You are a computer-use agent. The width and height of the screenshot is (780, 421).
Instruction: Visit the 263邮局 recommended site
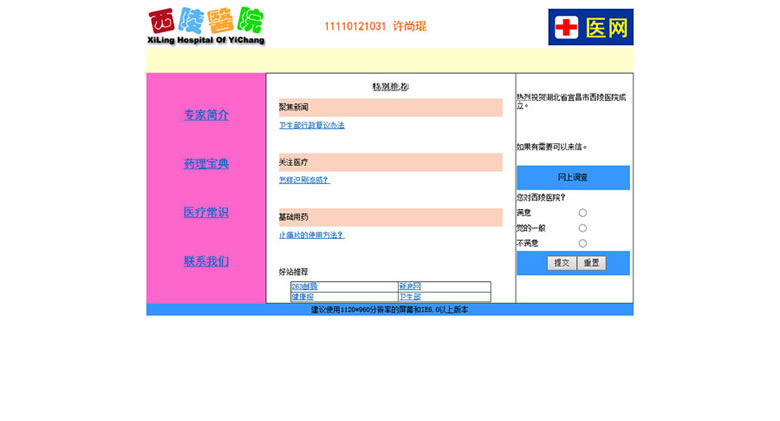click(x=304, y=287)
